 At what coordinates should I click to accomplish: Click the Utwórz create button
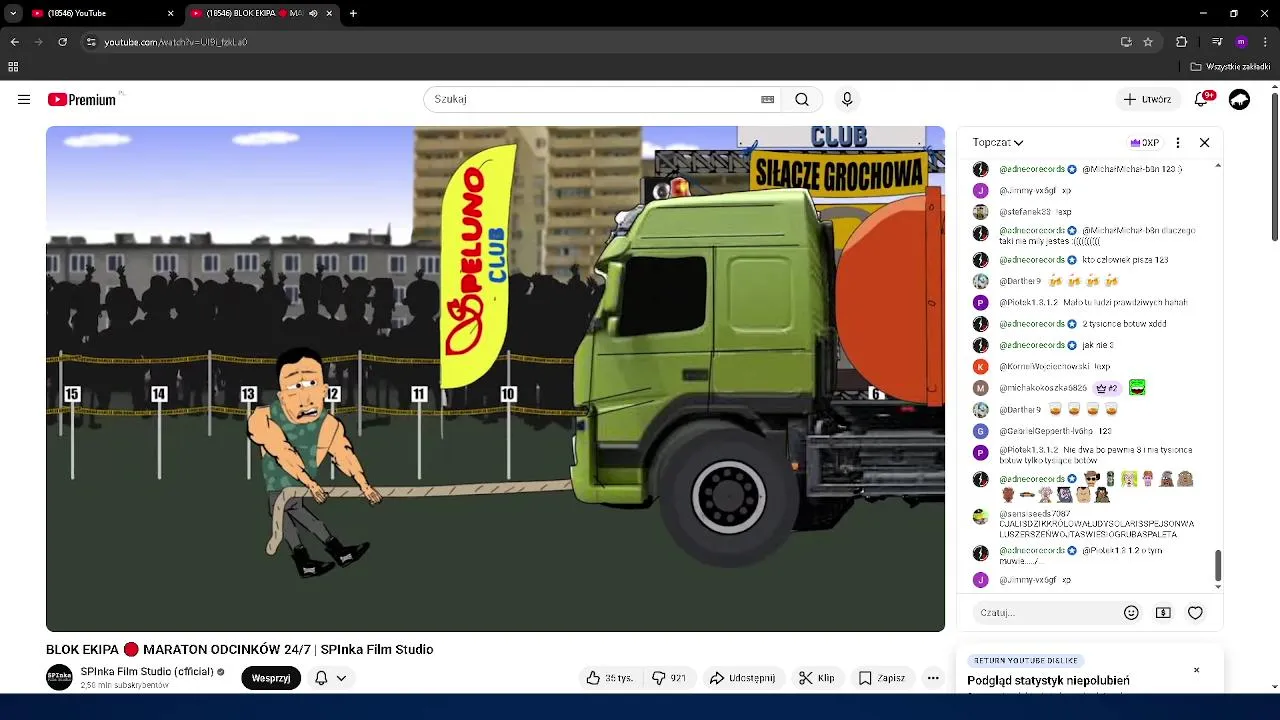tap(1146, 99)
